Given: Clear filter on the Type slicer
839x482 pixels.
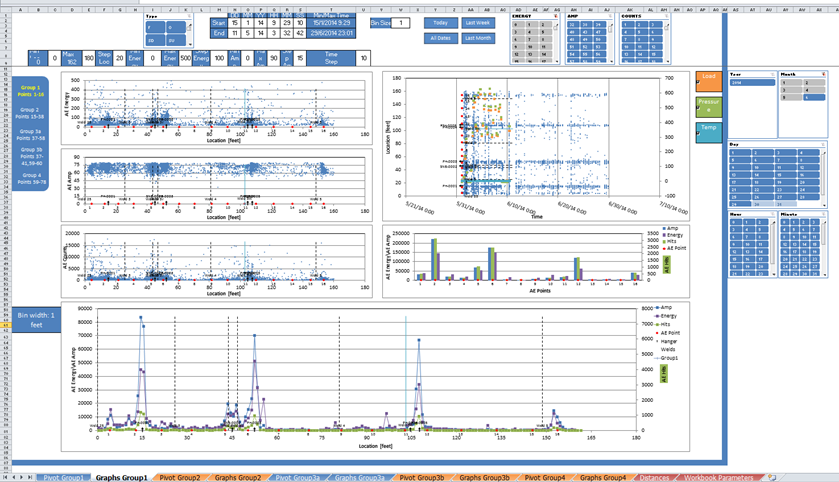Looking at the screenshot, I should (189, 17).
